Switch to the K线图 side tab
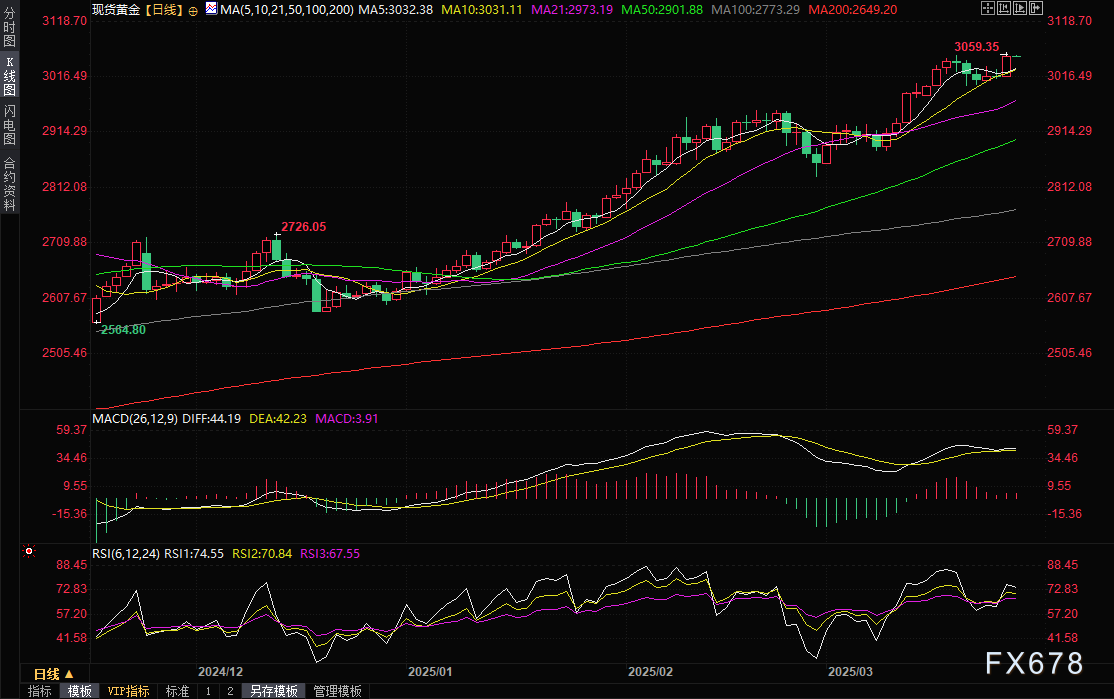The width and height of the screenshot is (1114, 699). [9, 76]
